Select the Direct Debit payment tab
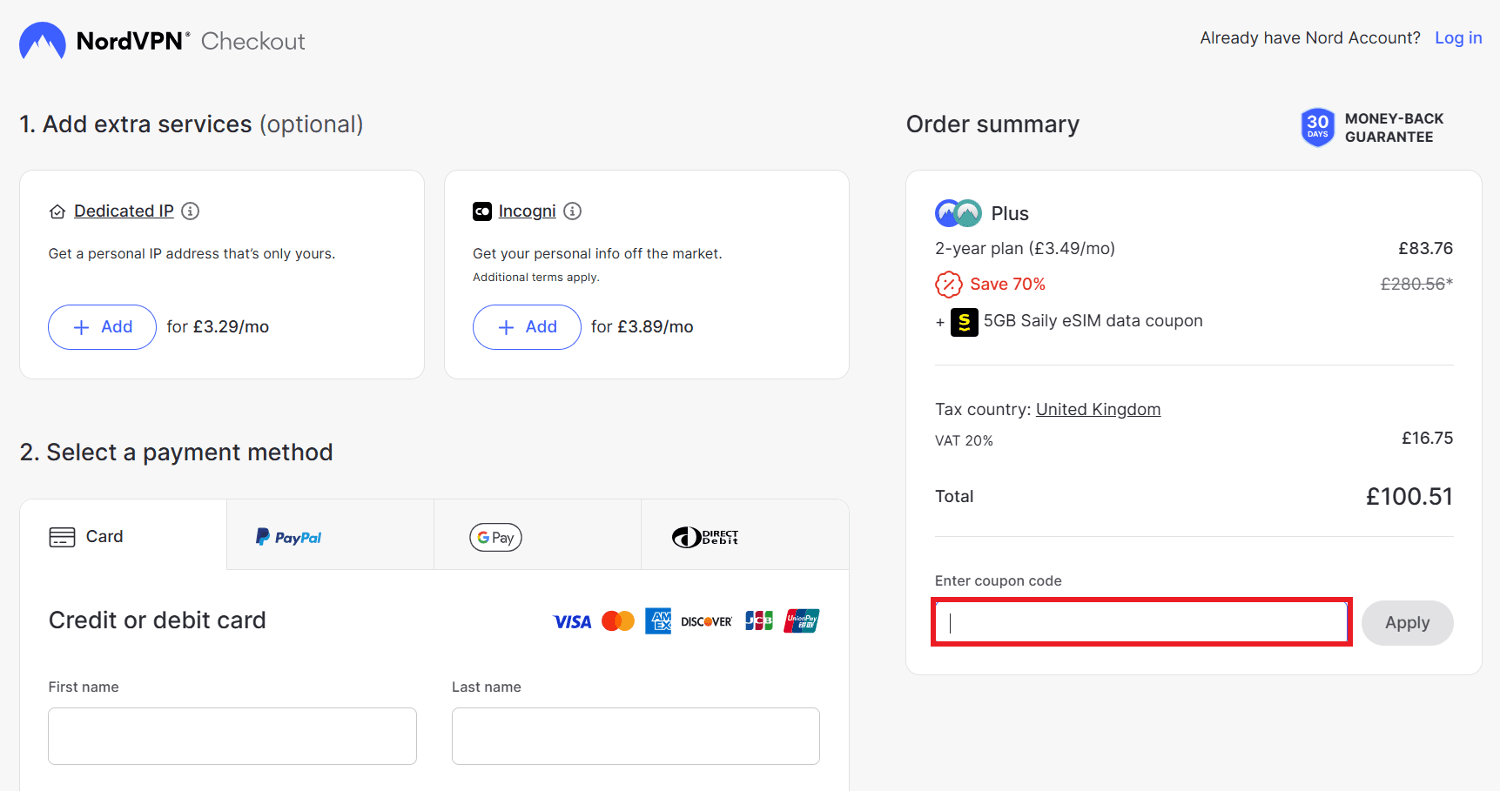The image size is (1500, 791). click(745, 535)
